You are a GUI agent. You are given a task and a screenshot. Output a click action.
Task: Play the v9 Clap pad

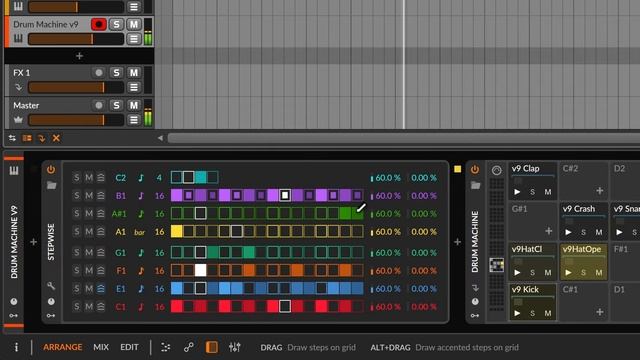coord(517,191)
